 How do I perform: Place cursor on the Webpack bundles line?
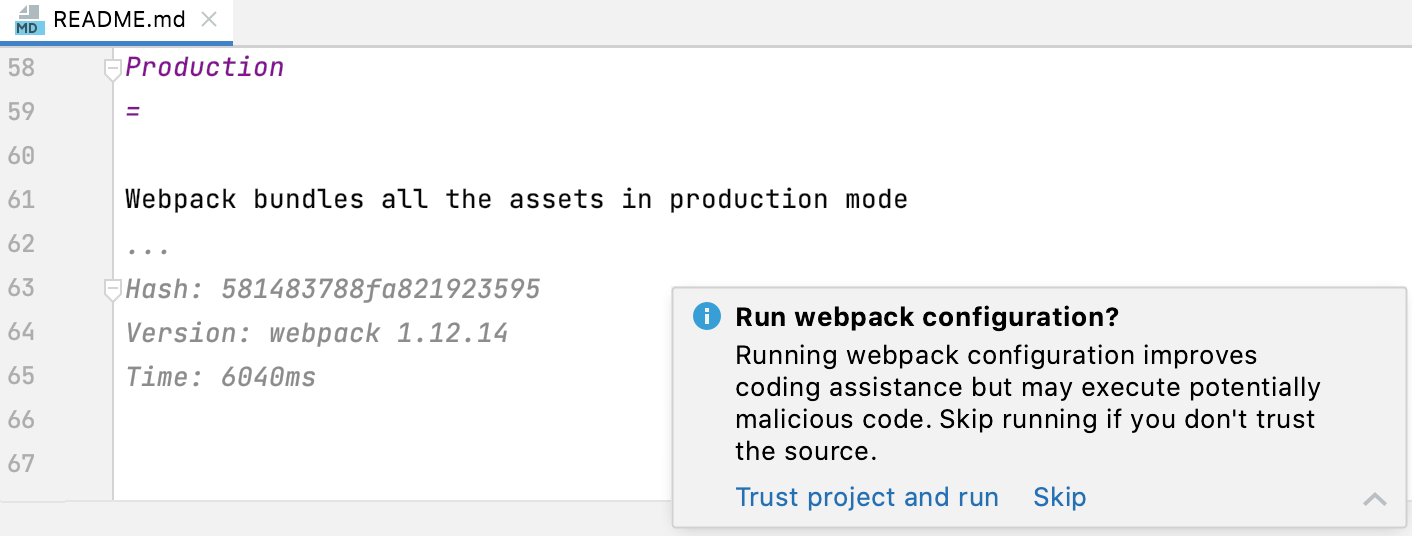coord(516,199)
